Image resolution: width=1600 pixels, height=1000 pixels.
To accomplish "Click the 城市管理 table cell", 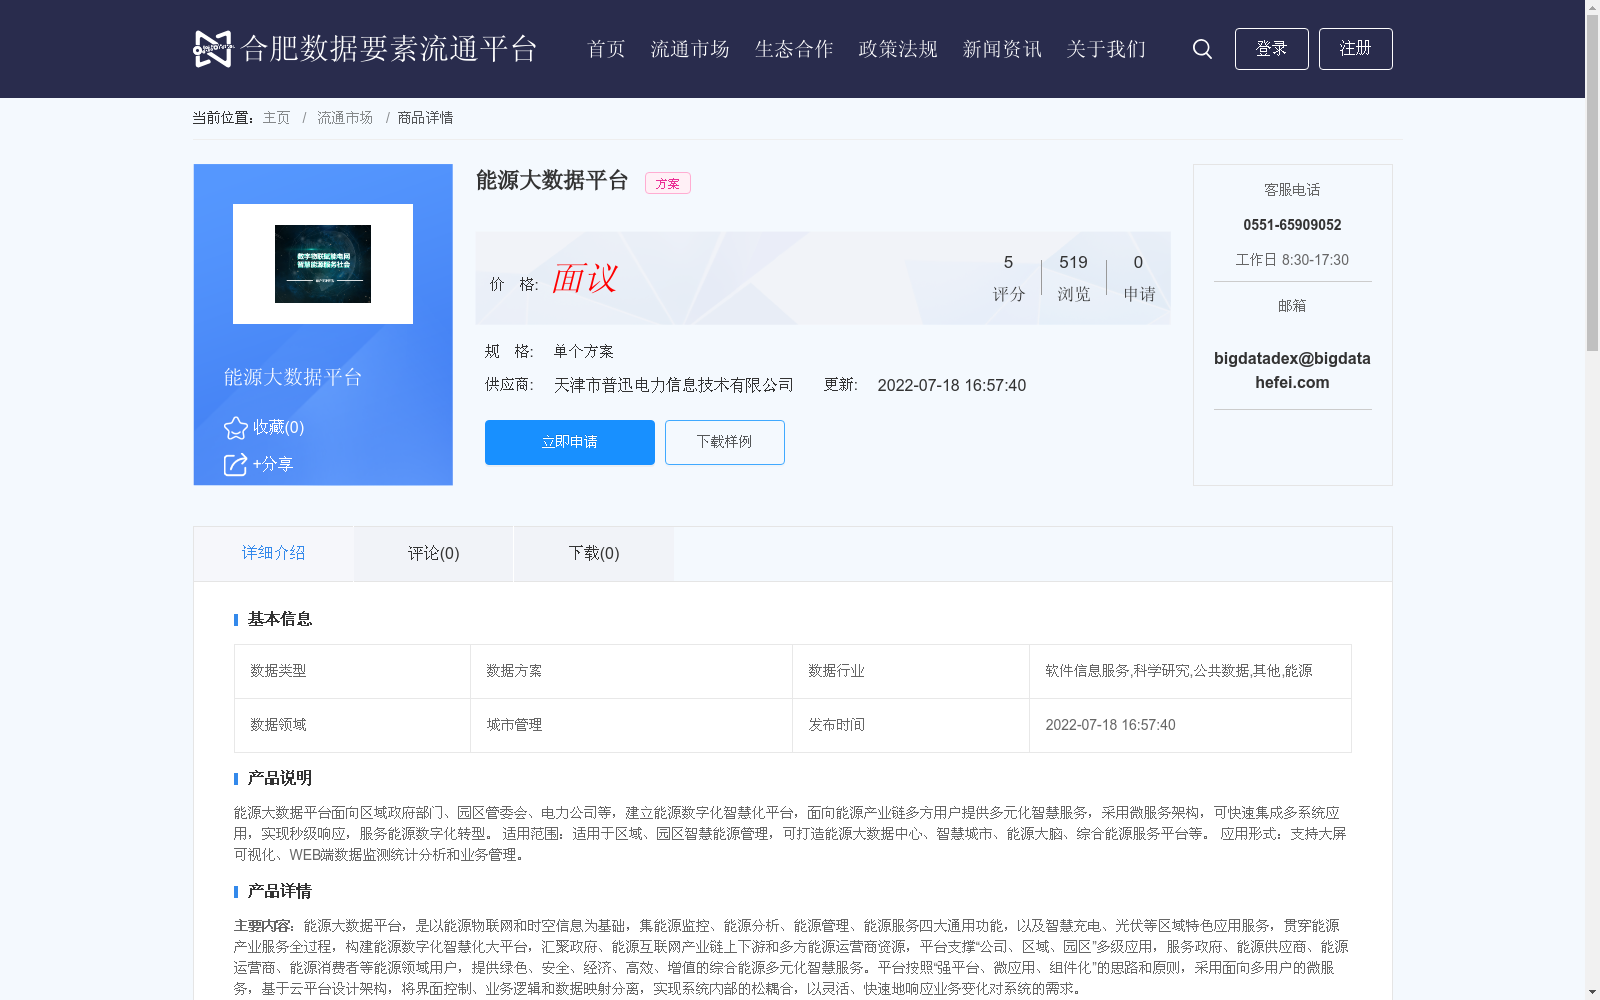I will [631, 725].
